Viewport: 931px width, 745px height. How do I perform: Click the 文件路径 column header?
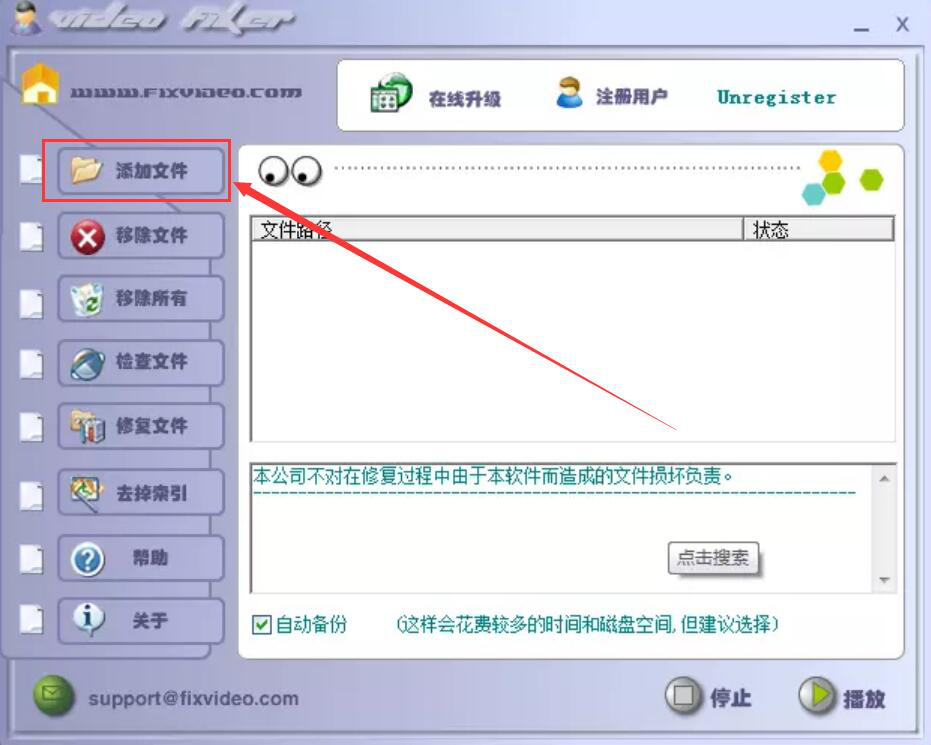pos(498,229)
